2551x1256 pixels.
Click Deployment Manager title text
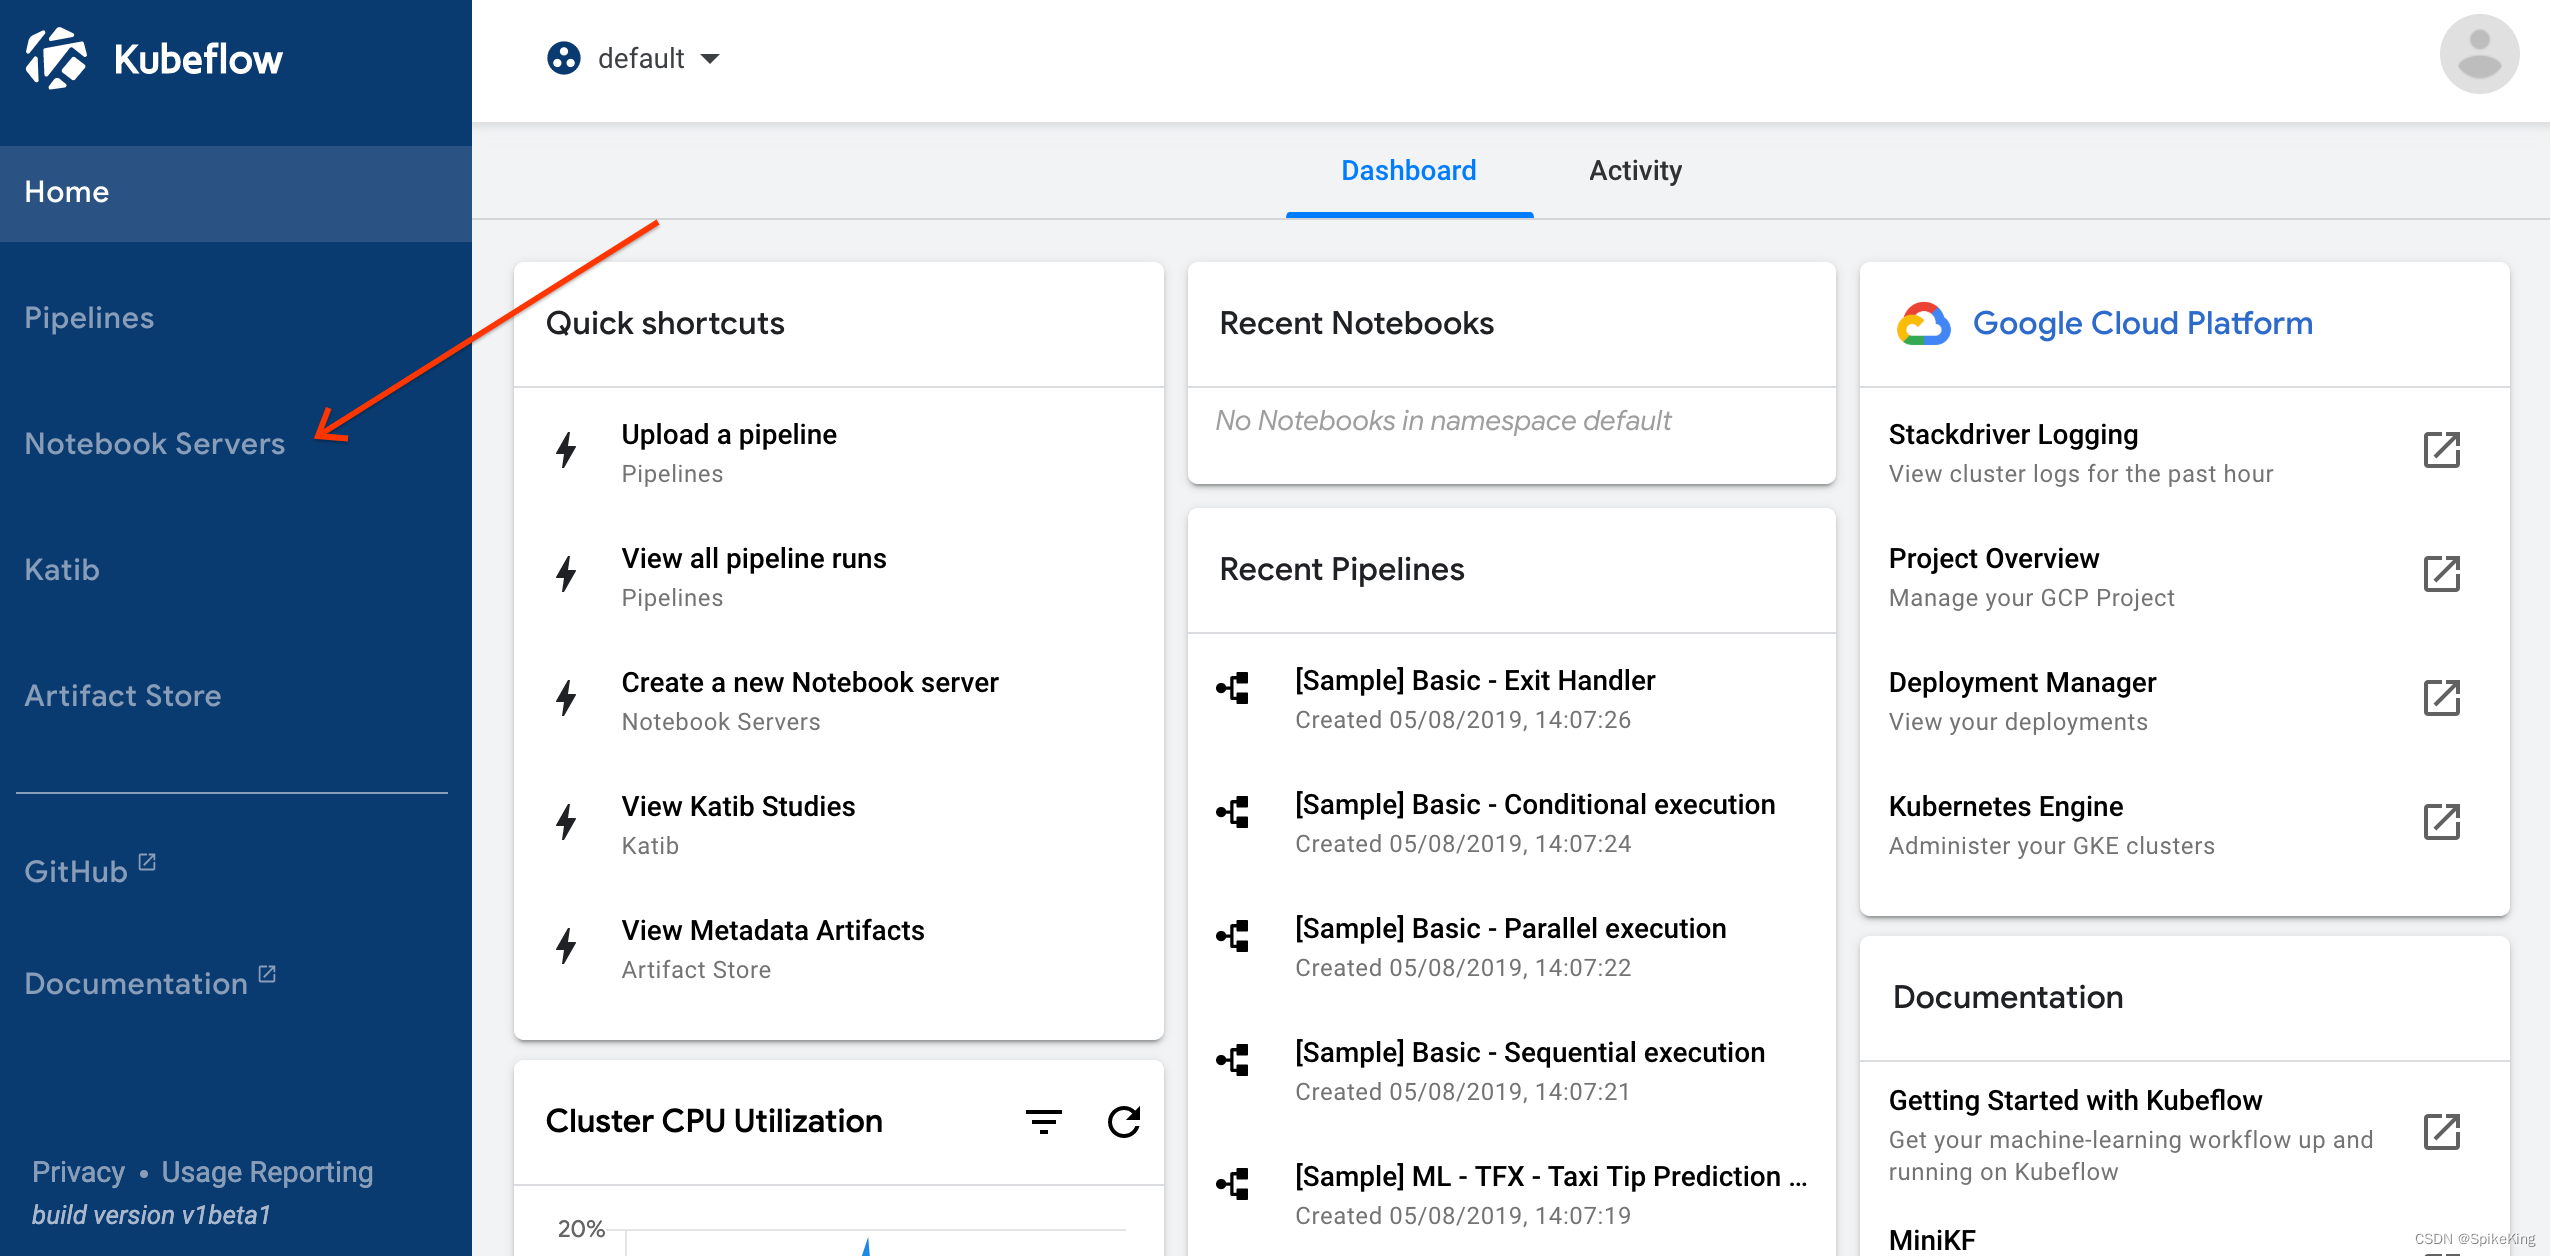[2022, 682]
